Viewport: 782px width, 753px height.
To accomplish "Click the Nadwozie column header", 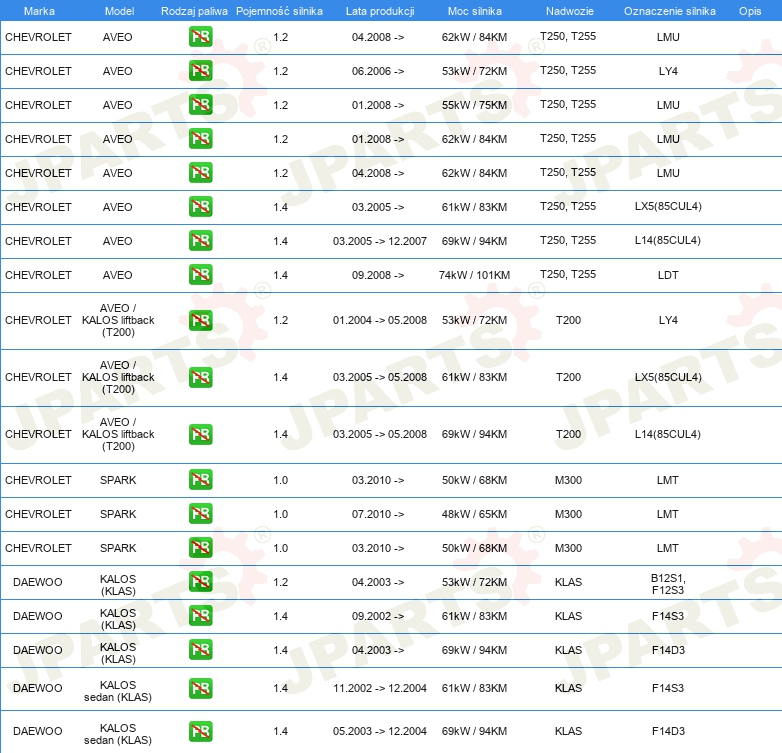I will (570, 11).
